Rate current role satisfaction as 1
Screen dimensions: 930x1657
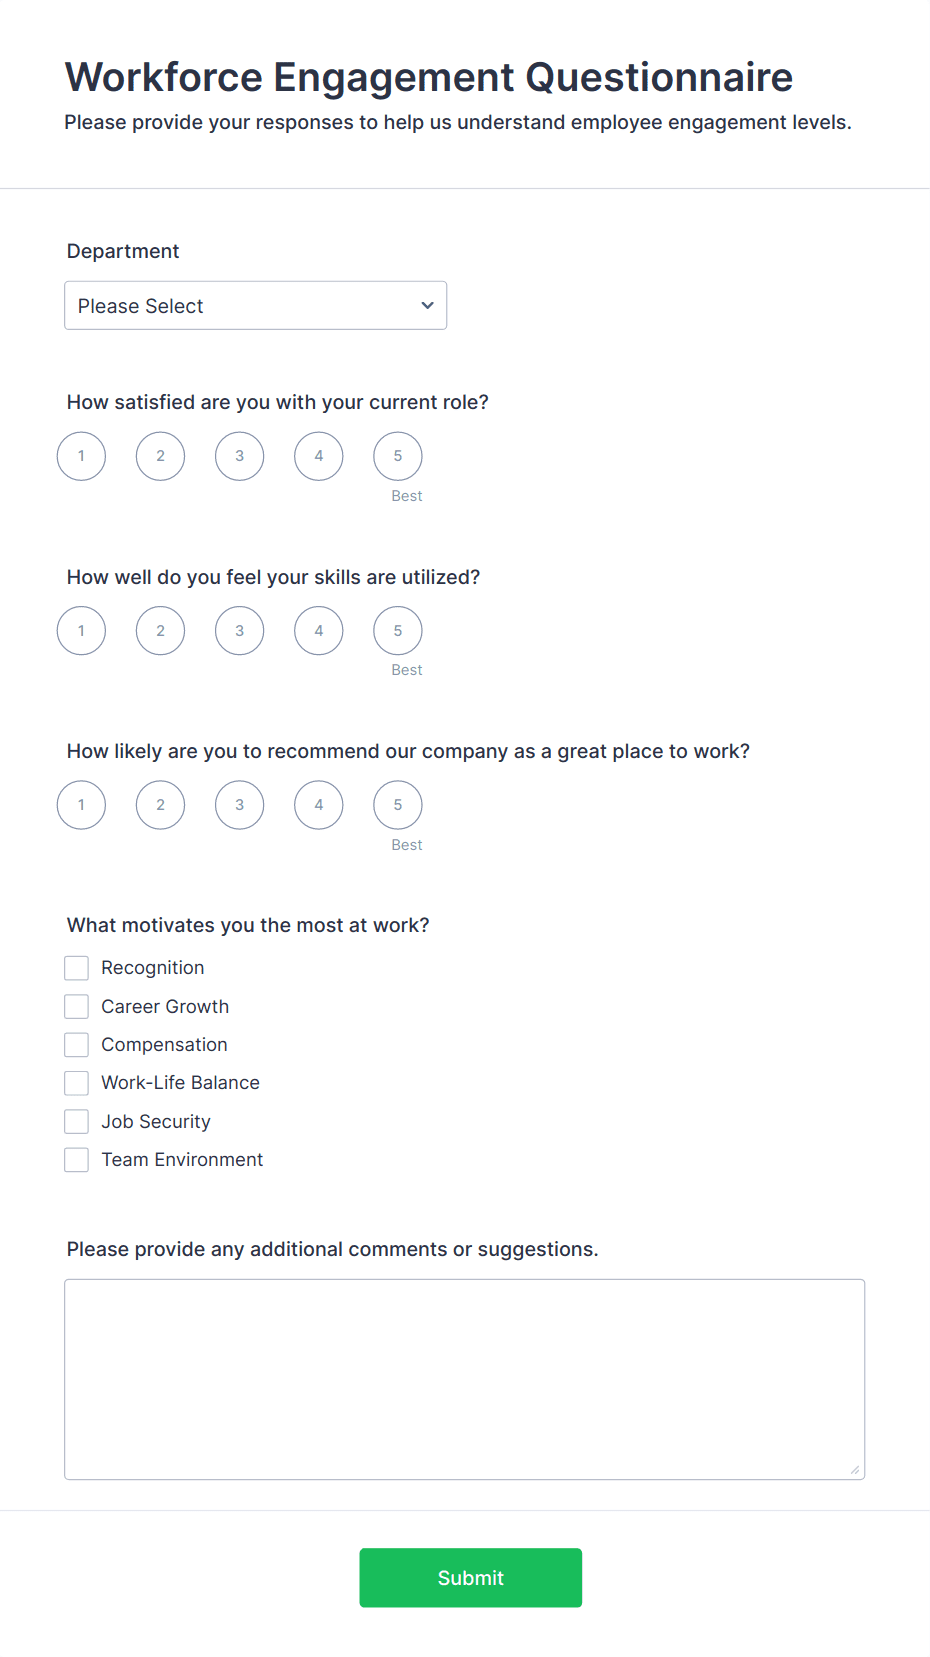(81, 456)
